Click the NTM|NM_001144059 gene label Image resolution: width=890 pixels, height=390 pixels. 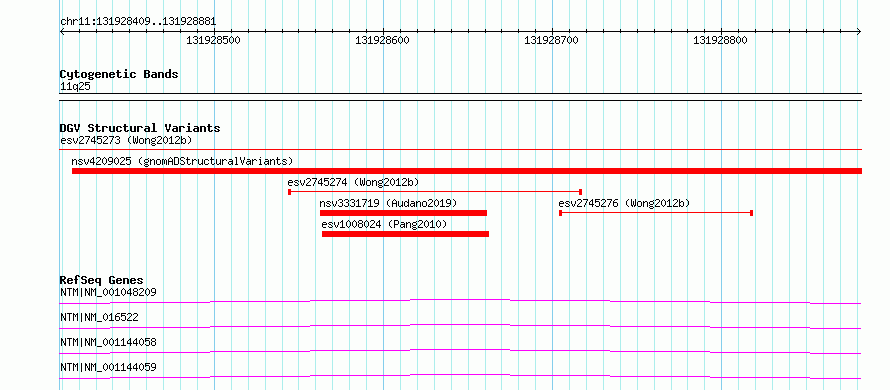(108, 367)
